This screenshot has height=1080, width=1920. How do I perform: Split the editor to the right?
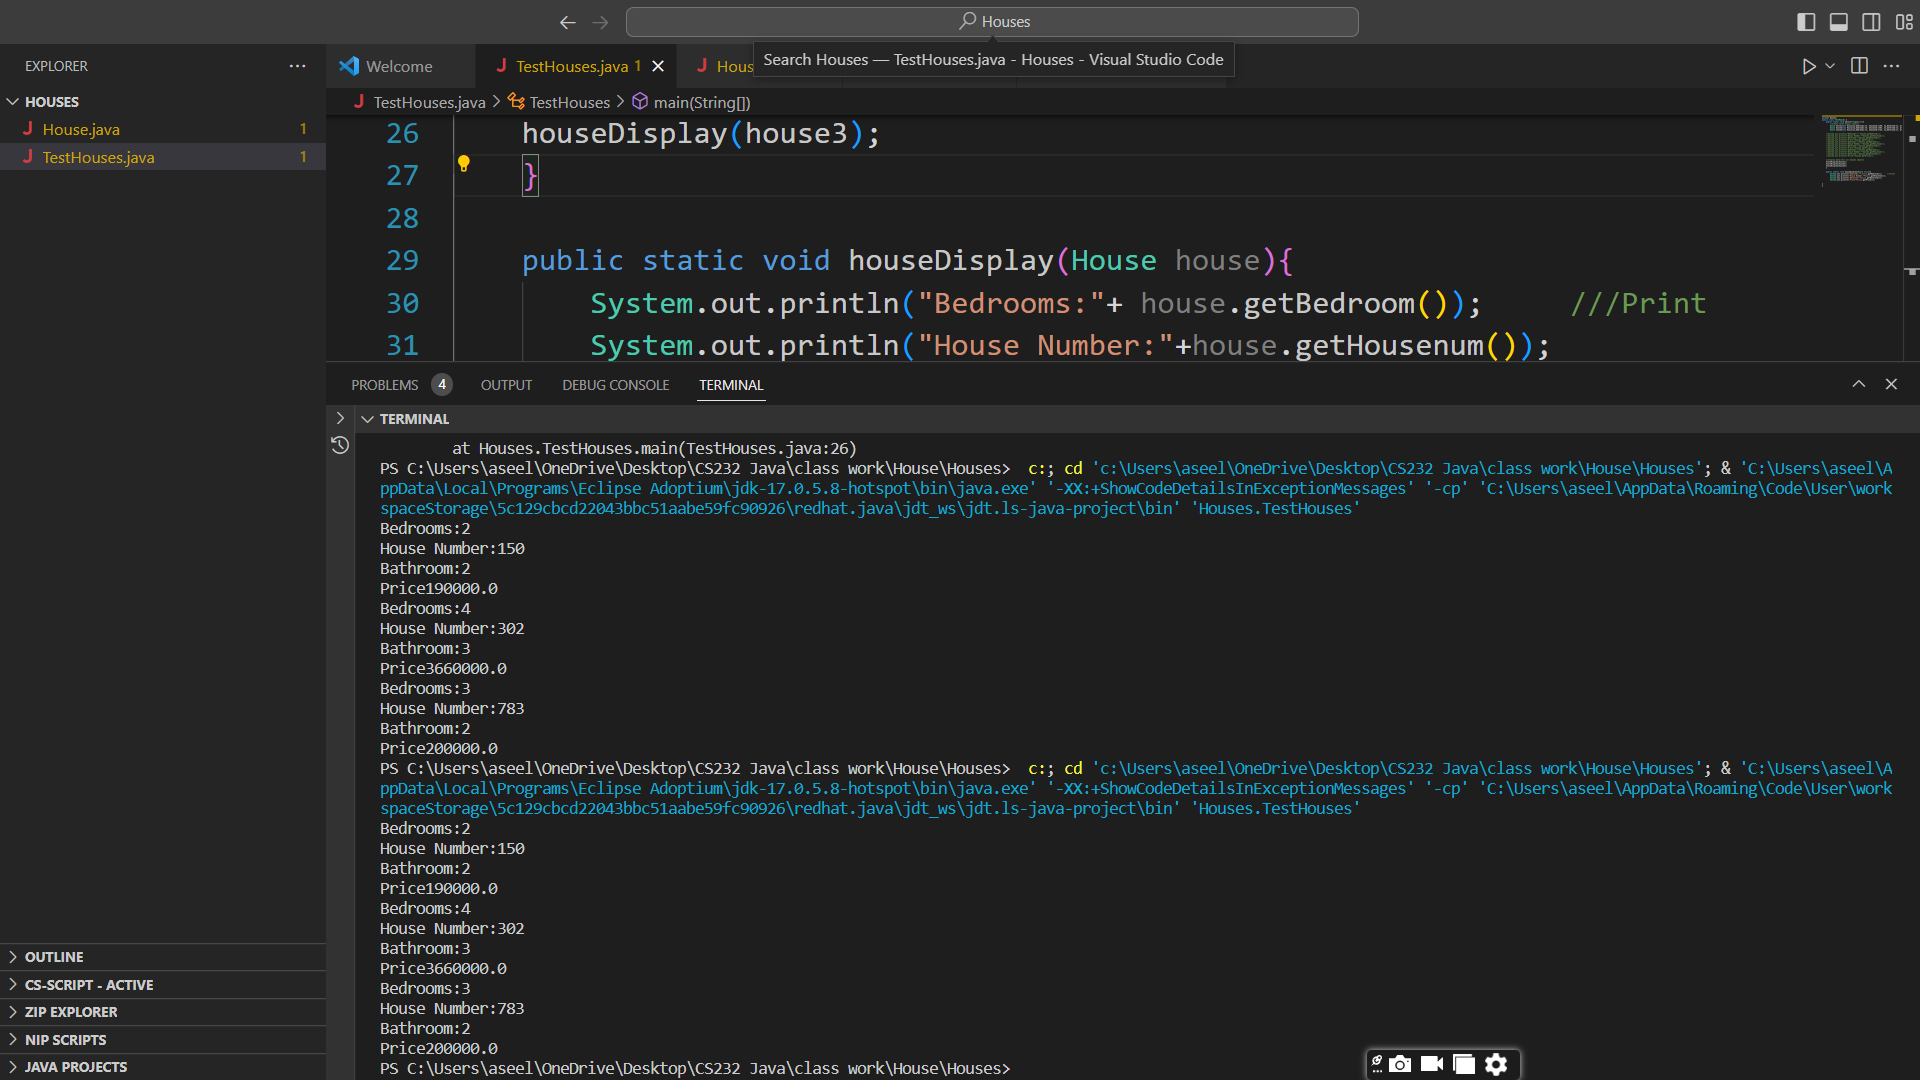1859,66
